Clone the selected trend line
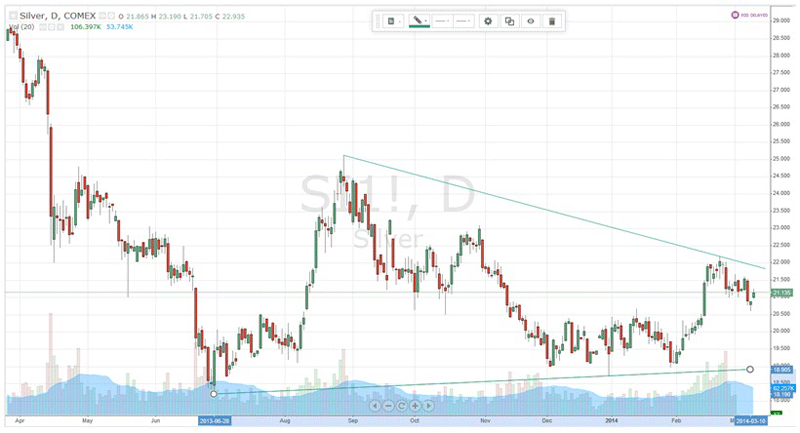 point(509,21)
